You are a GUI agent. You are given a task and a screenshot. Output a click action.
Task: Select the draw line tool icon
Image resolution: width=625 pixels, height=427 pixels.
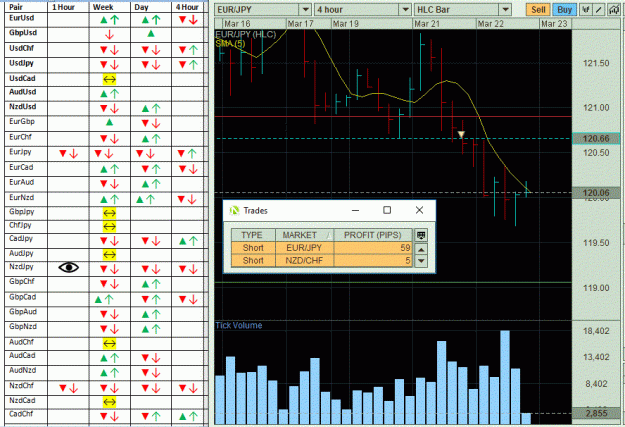(x=599, y=10)
